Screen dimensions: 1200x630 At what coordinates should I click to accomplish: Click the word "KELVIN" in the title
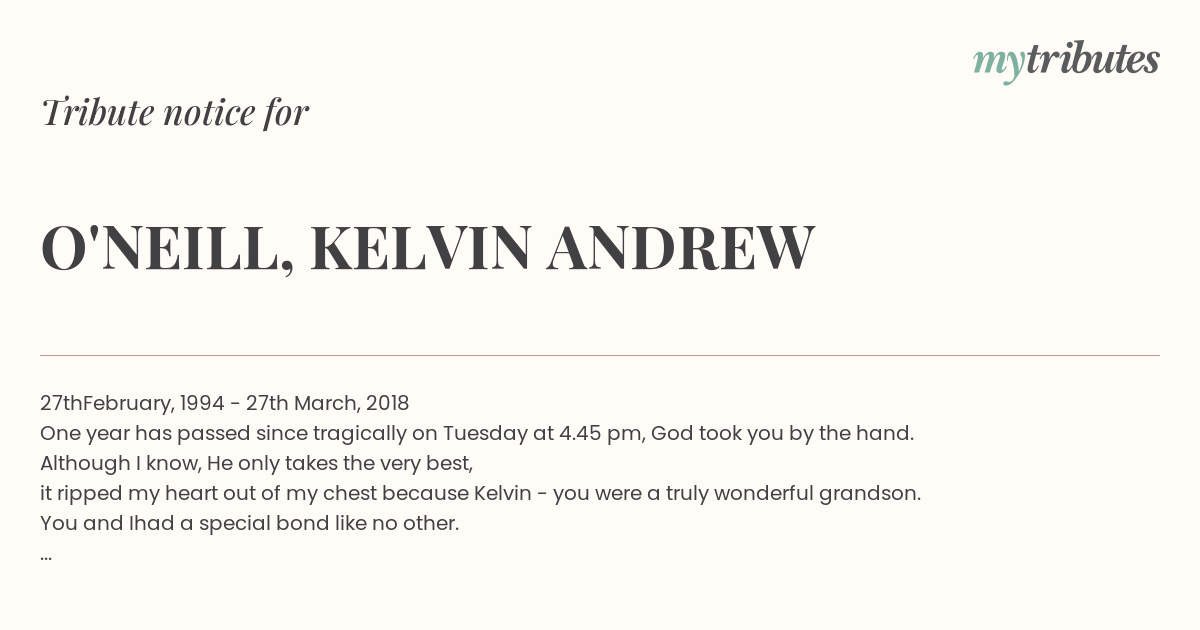coord(420,248)
